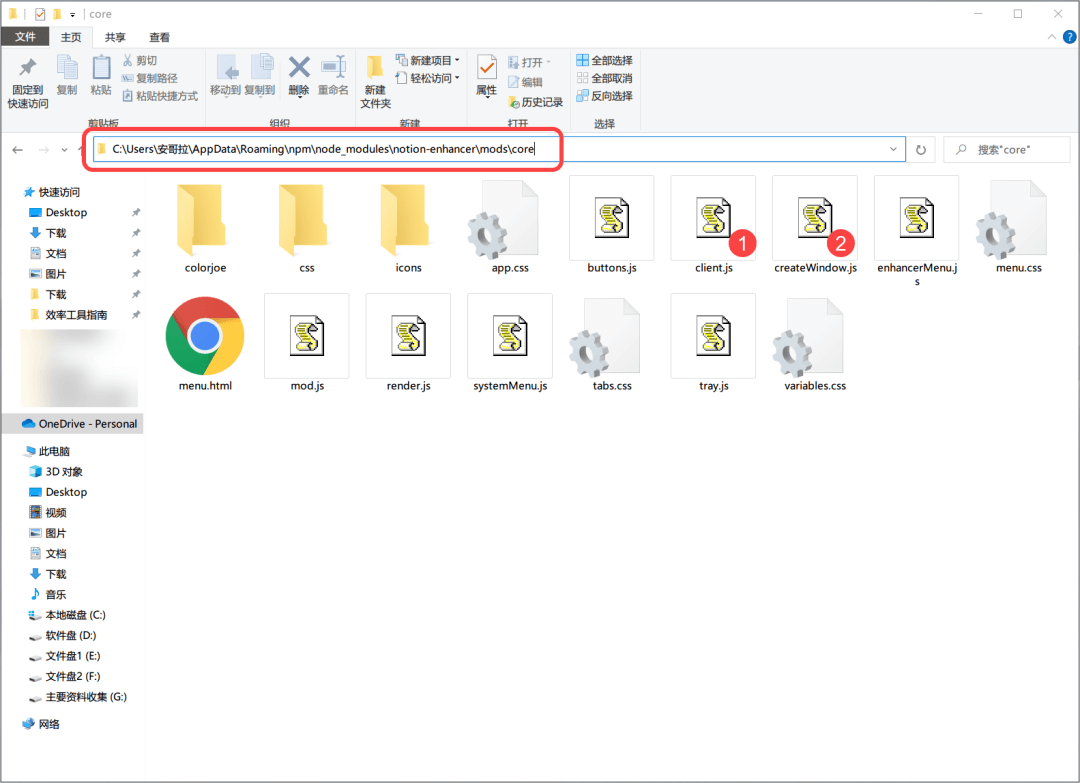Open drive (D:) in sidebar

(x=63, y=636)
